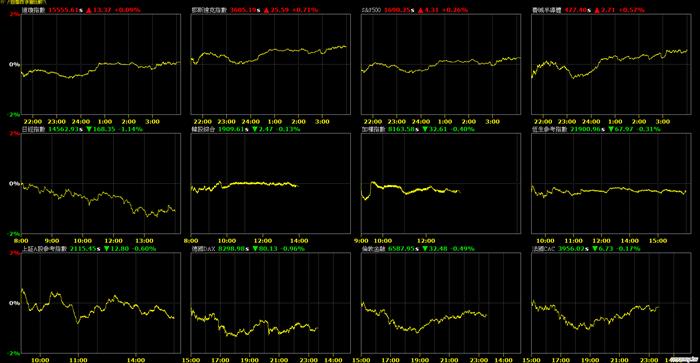Click the Taiwan weighted value 8163.58
Viewport: 700px width, 363px height.
click(401, 129)
